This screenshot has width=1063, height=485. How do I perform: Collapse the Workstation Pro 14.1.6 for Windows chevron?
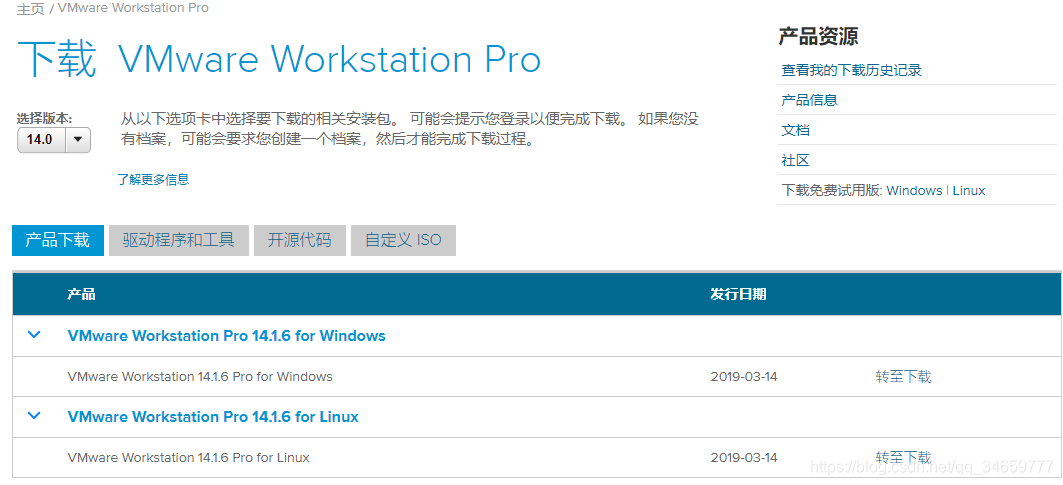34,334
